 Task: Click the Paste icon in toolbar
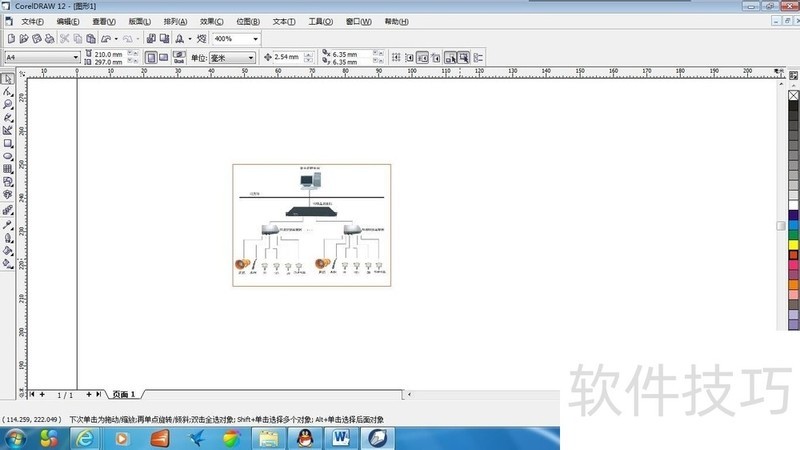pos(91,39)
